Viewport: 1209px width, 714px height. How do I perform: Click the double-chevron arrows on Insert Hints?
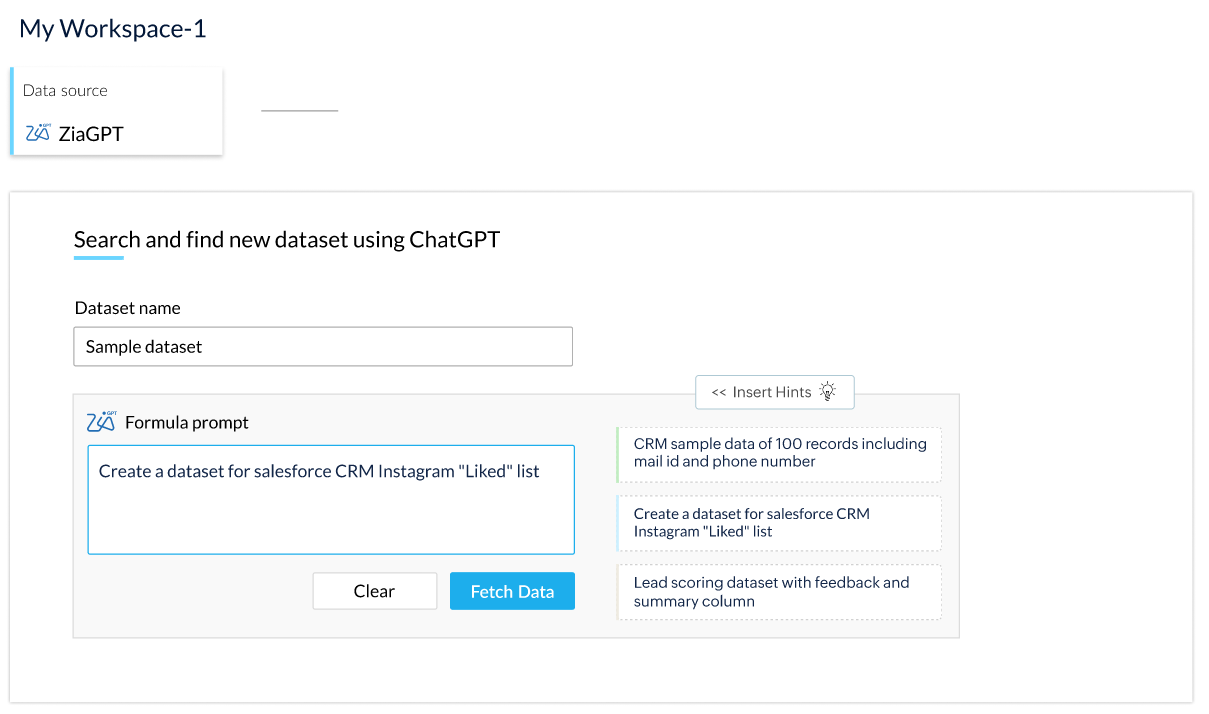718,393
